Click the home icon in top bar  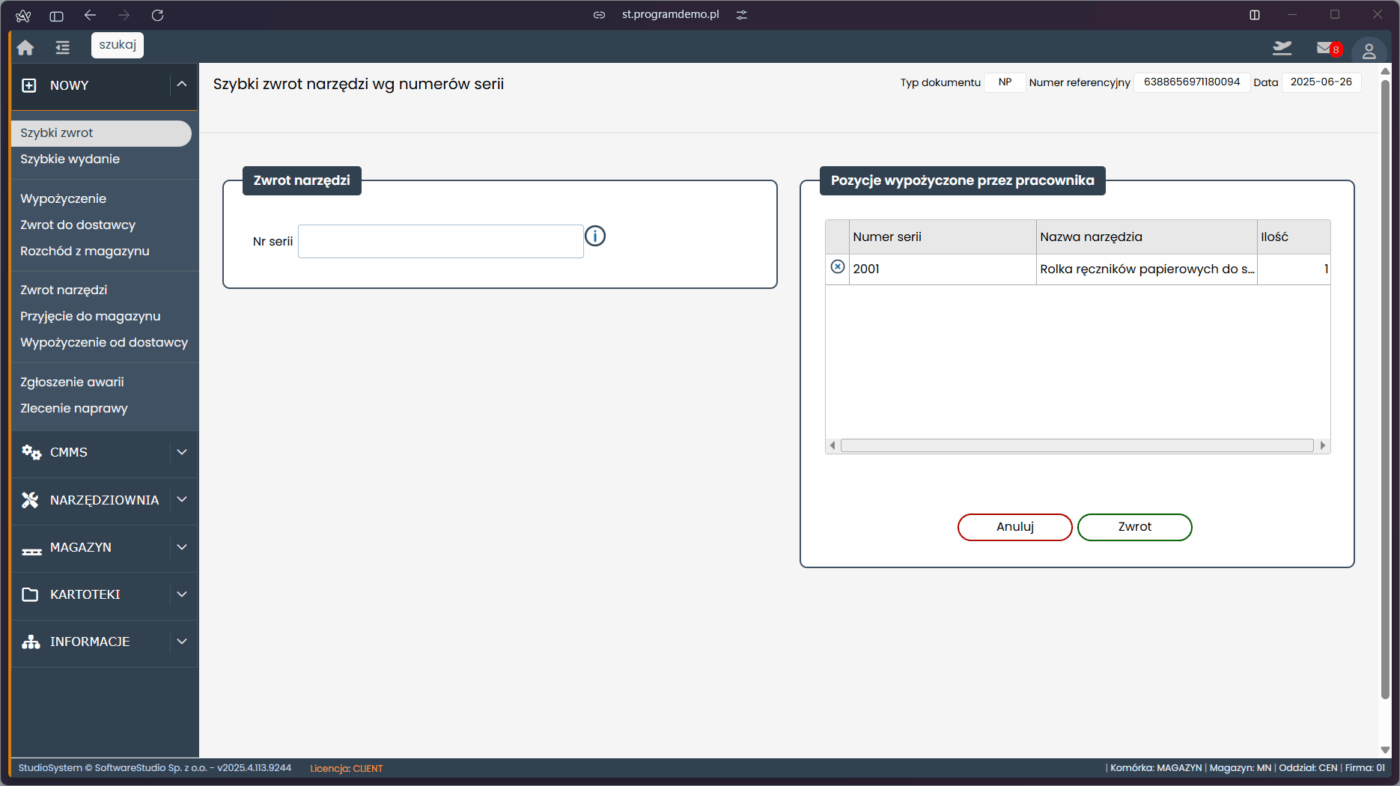tap(25, 47)
